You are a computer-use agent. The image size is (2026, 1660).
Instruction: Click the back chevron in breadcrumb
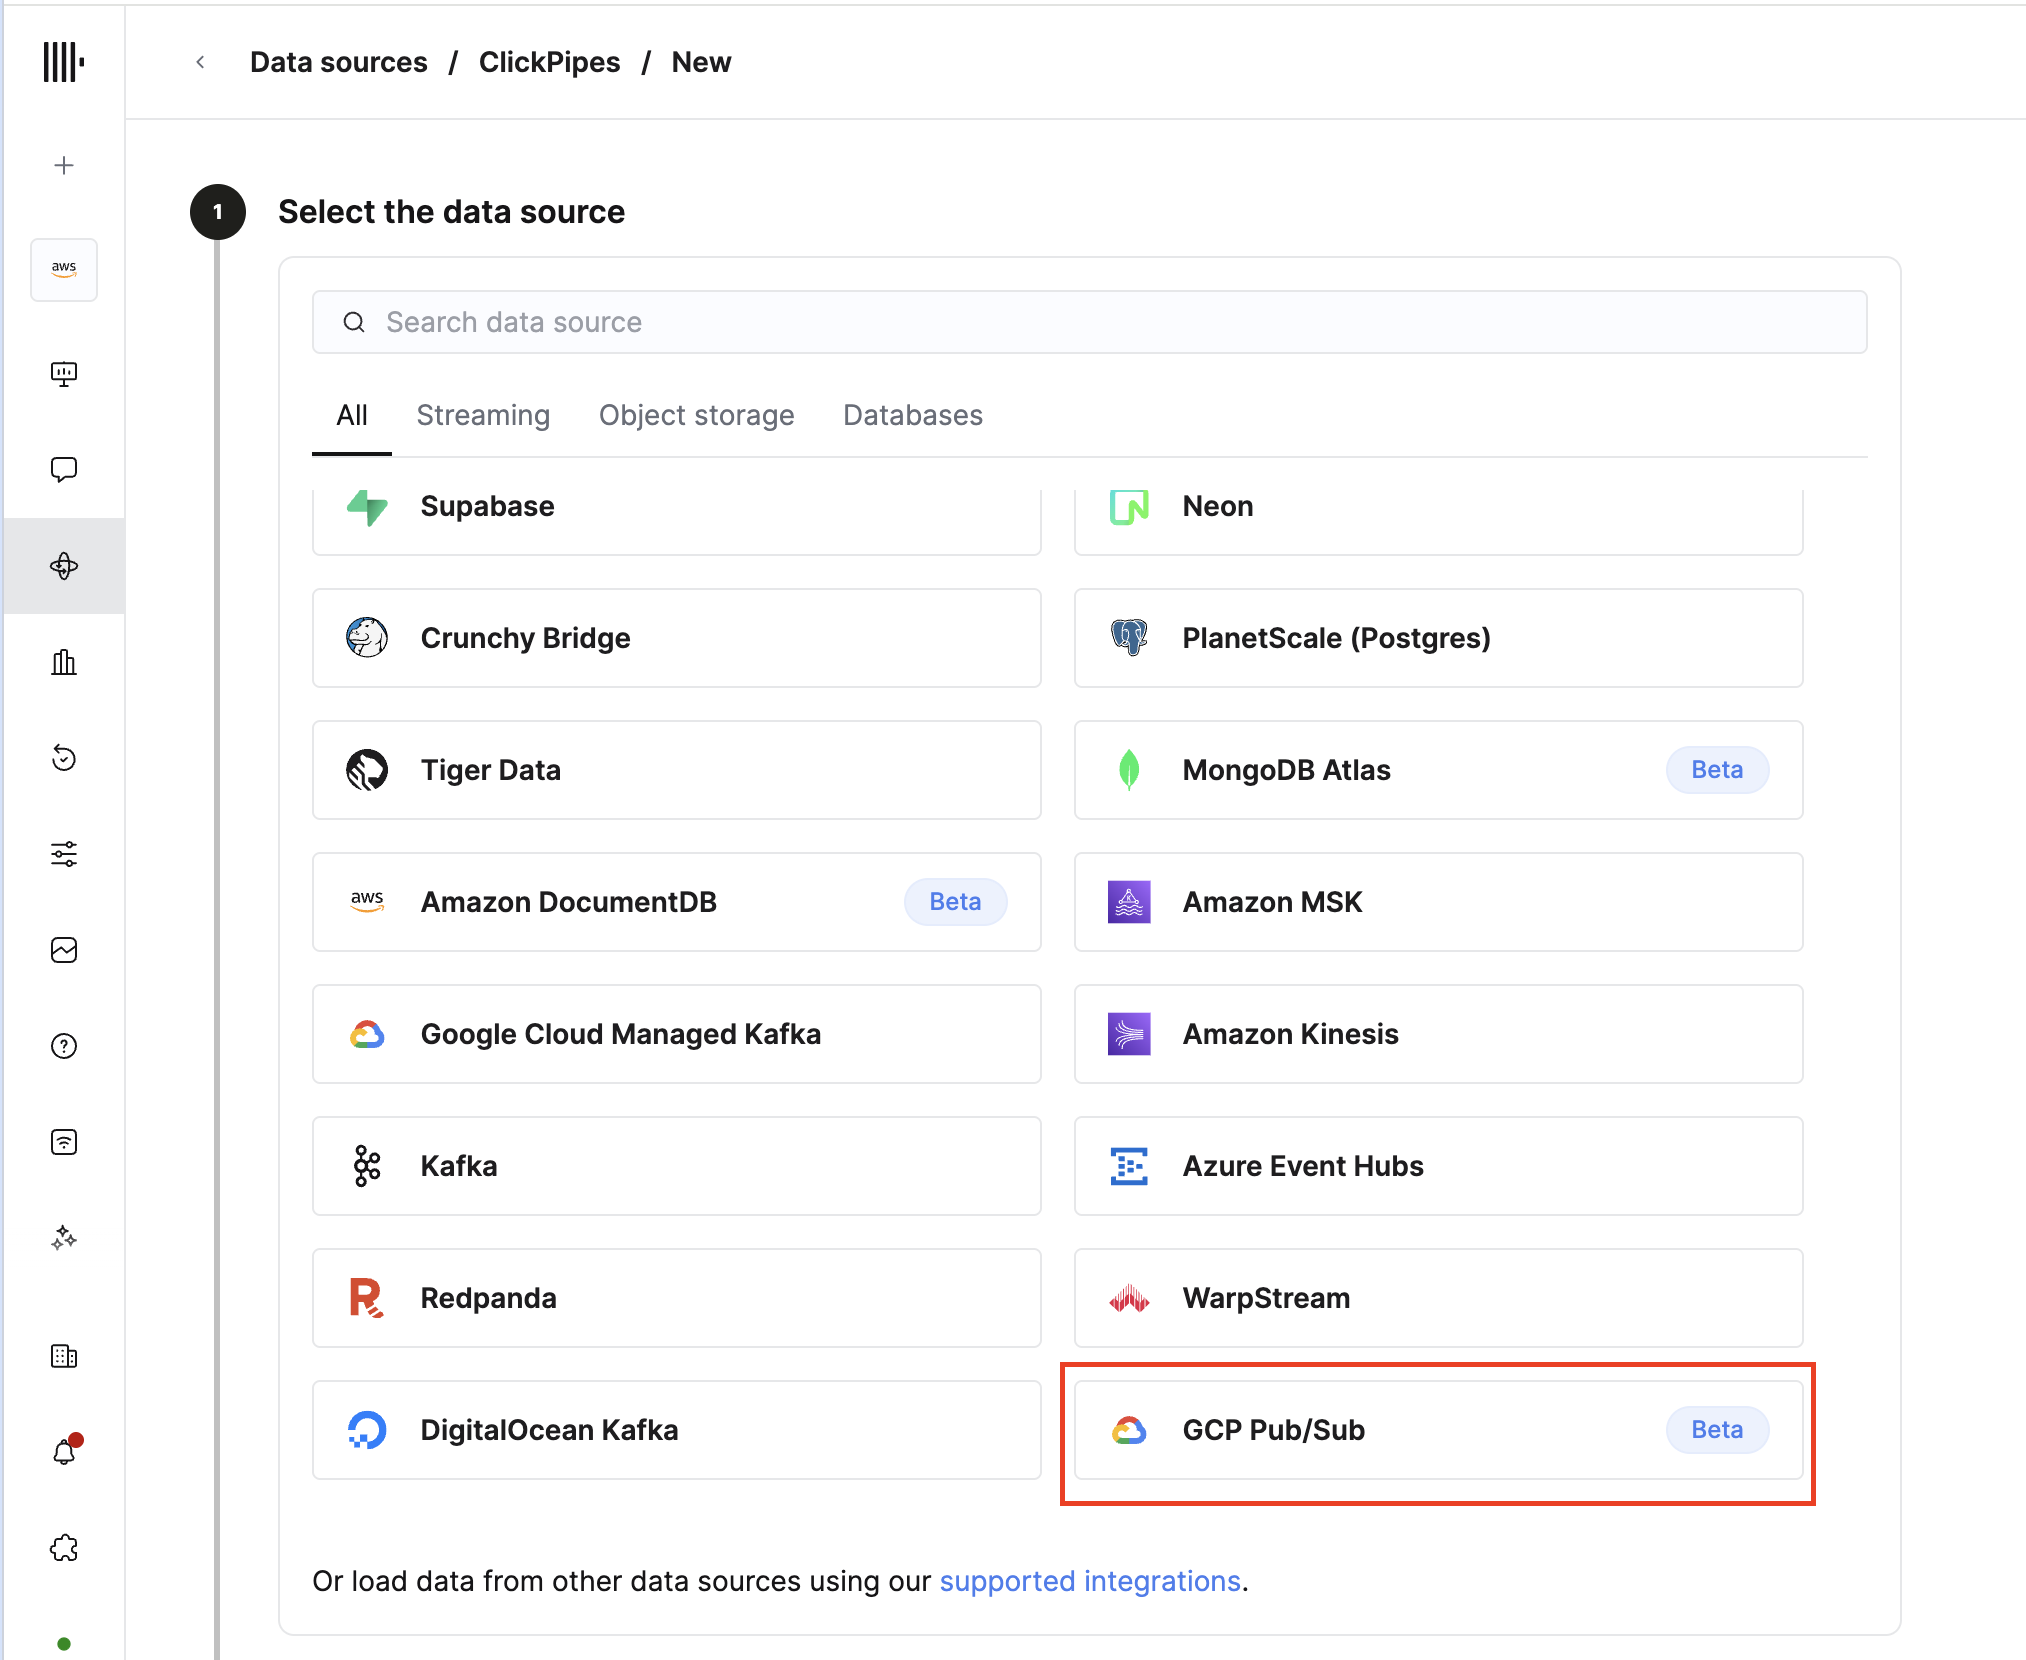pos(201,62)
